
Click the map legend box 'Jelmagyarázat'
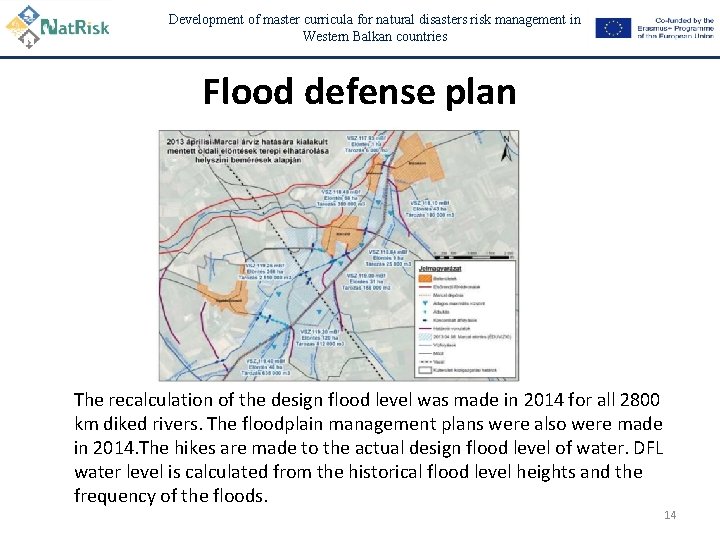[x=466, y=319]
